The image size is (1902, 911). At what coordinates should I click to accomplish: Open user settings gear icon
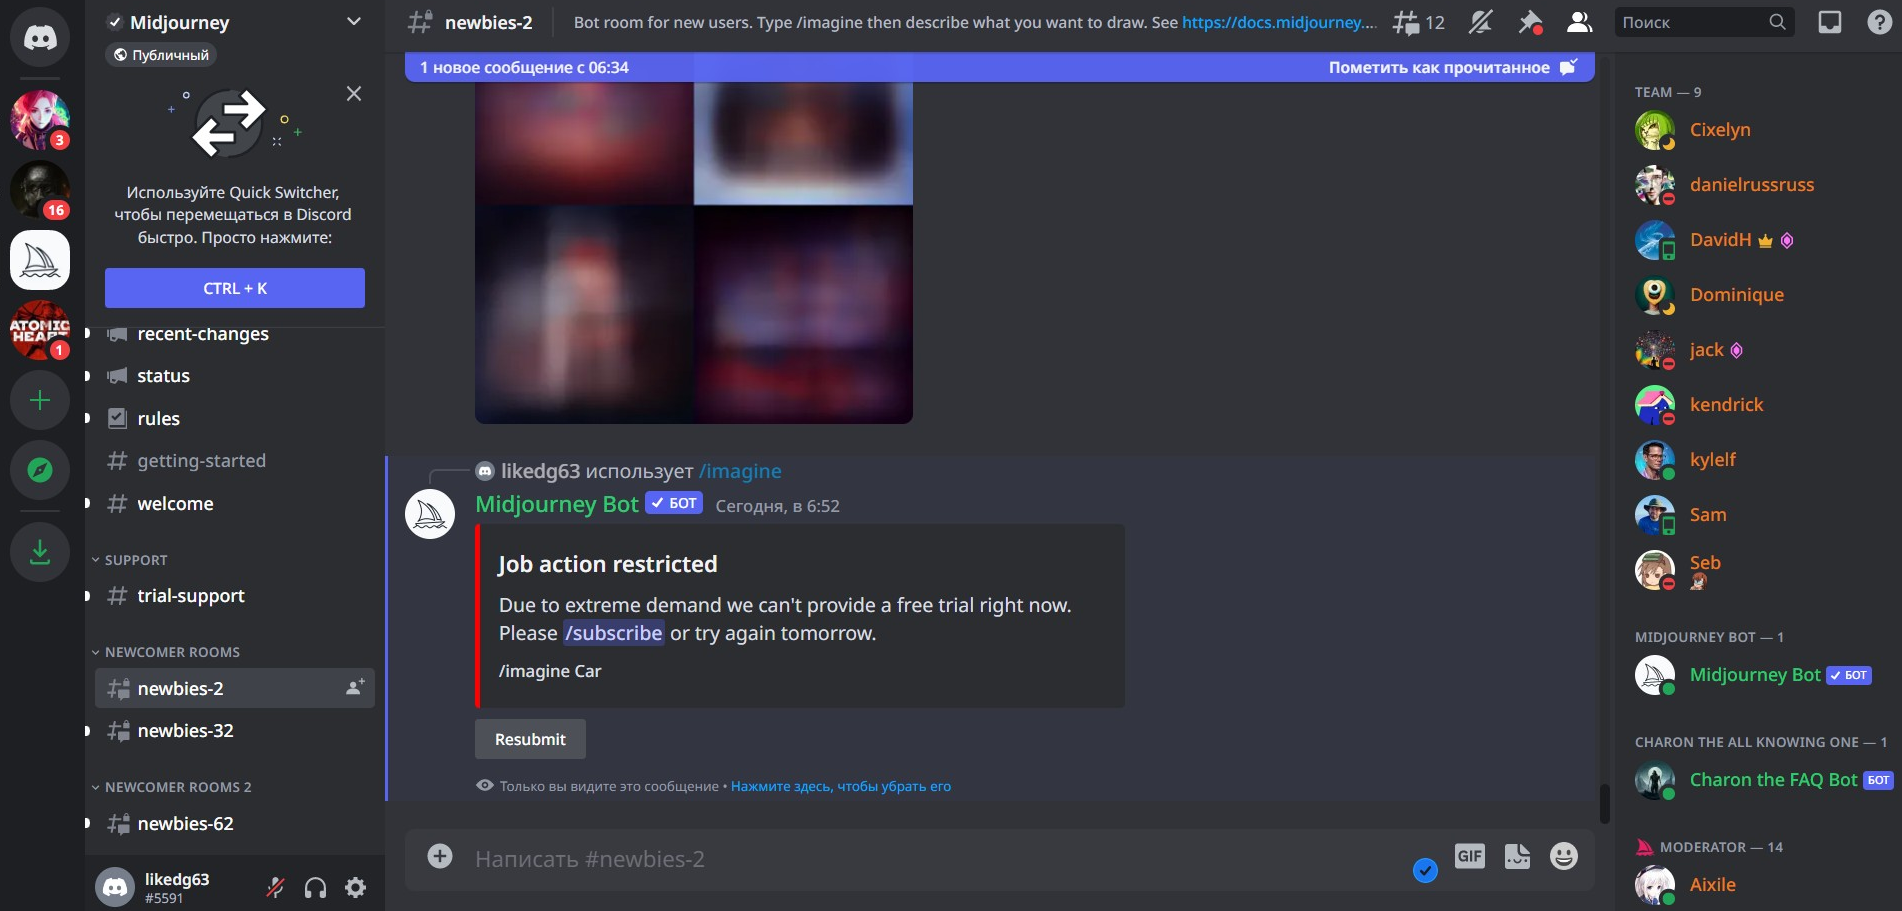pyautogui.click(x=355, y=887)
